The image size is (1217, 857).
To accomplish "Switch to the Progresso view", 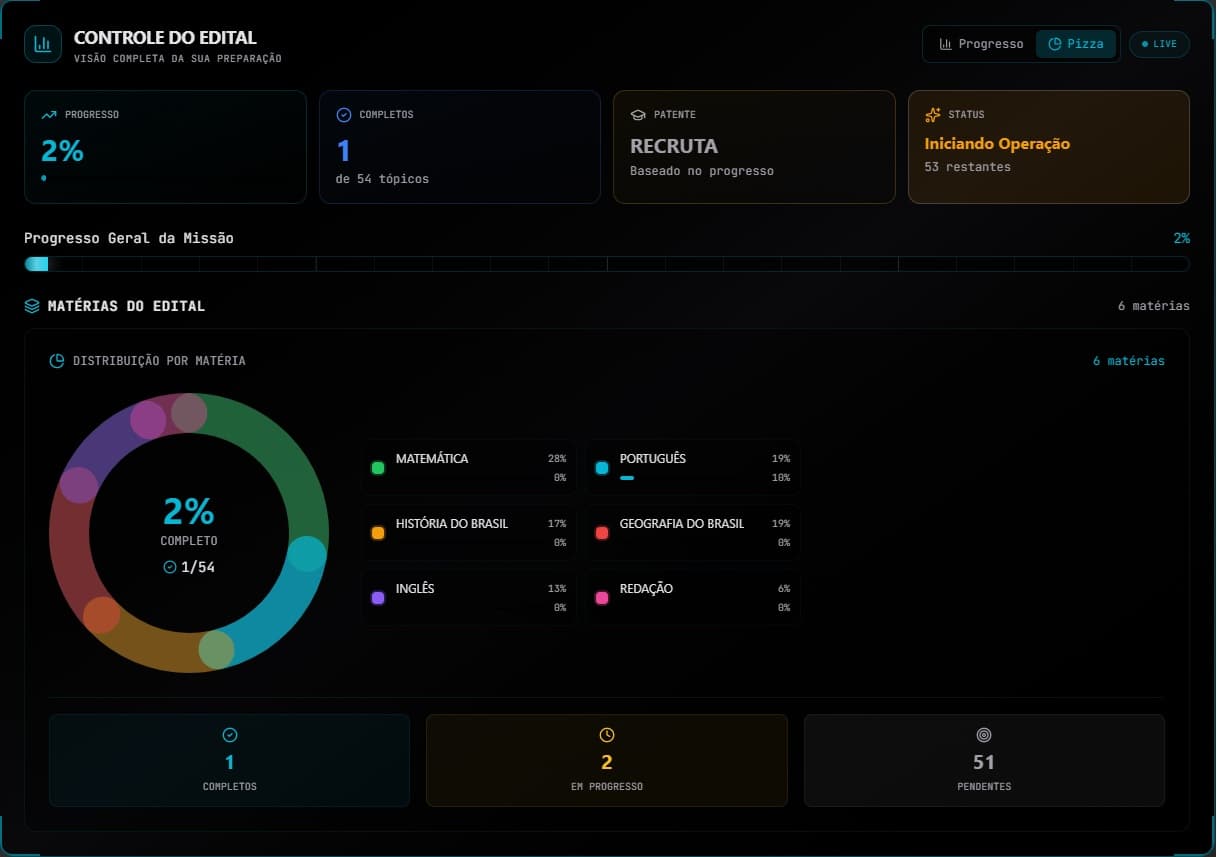I will (981, 44).
